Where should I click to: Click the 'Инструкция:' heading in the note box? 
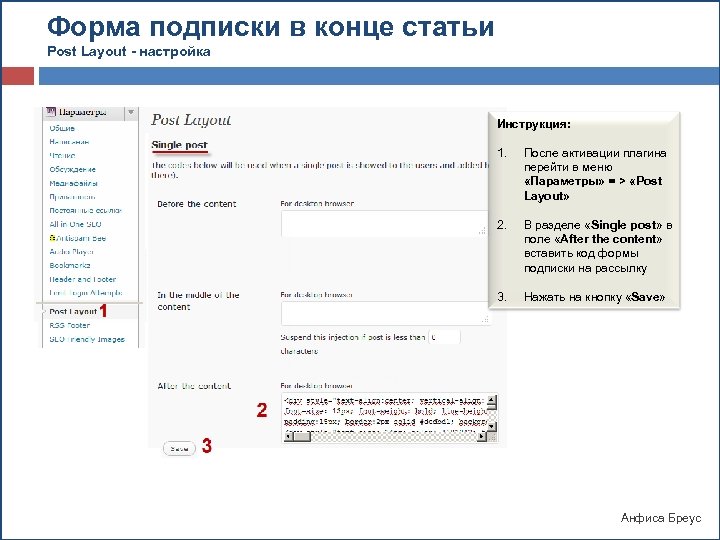click(534, 124)
